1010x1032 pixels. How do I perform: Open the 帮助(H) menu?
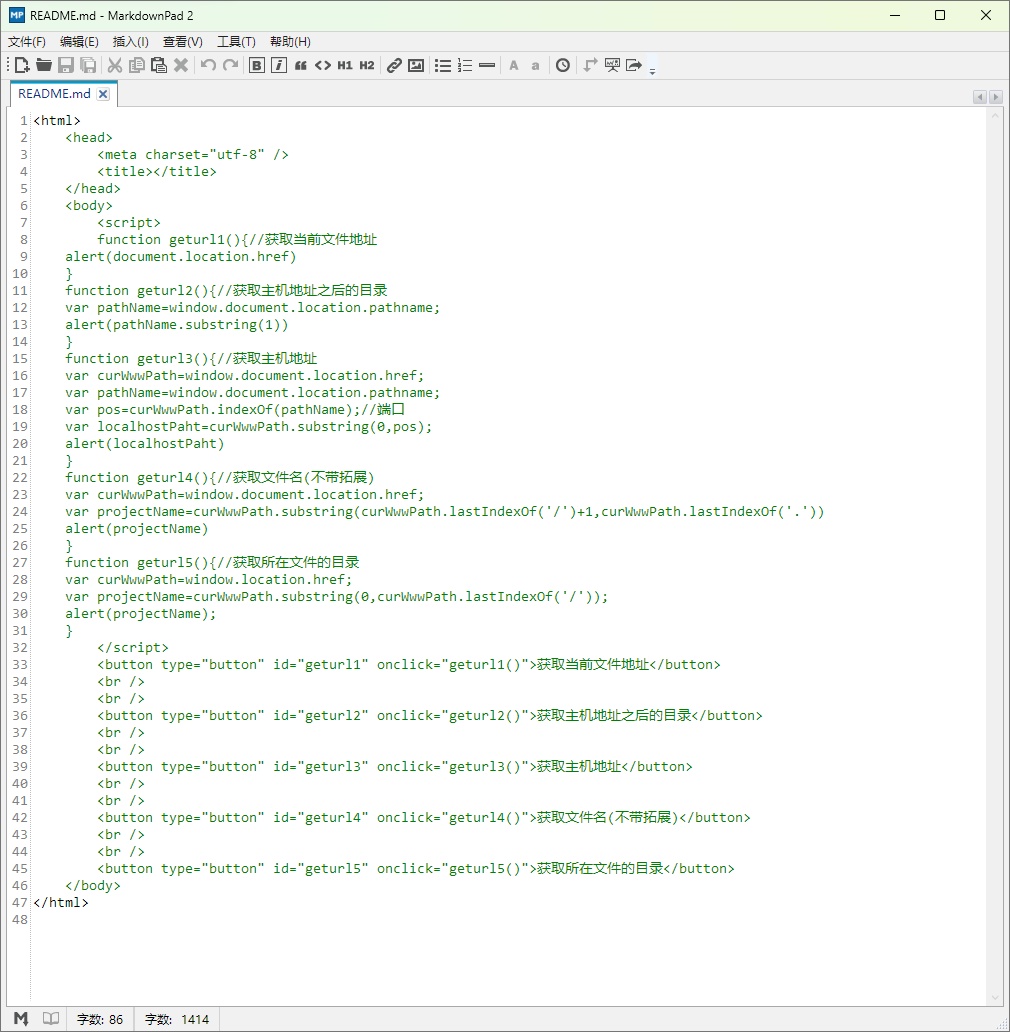click(x=290, y=41)
